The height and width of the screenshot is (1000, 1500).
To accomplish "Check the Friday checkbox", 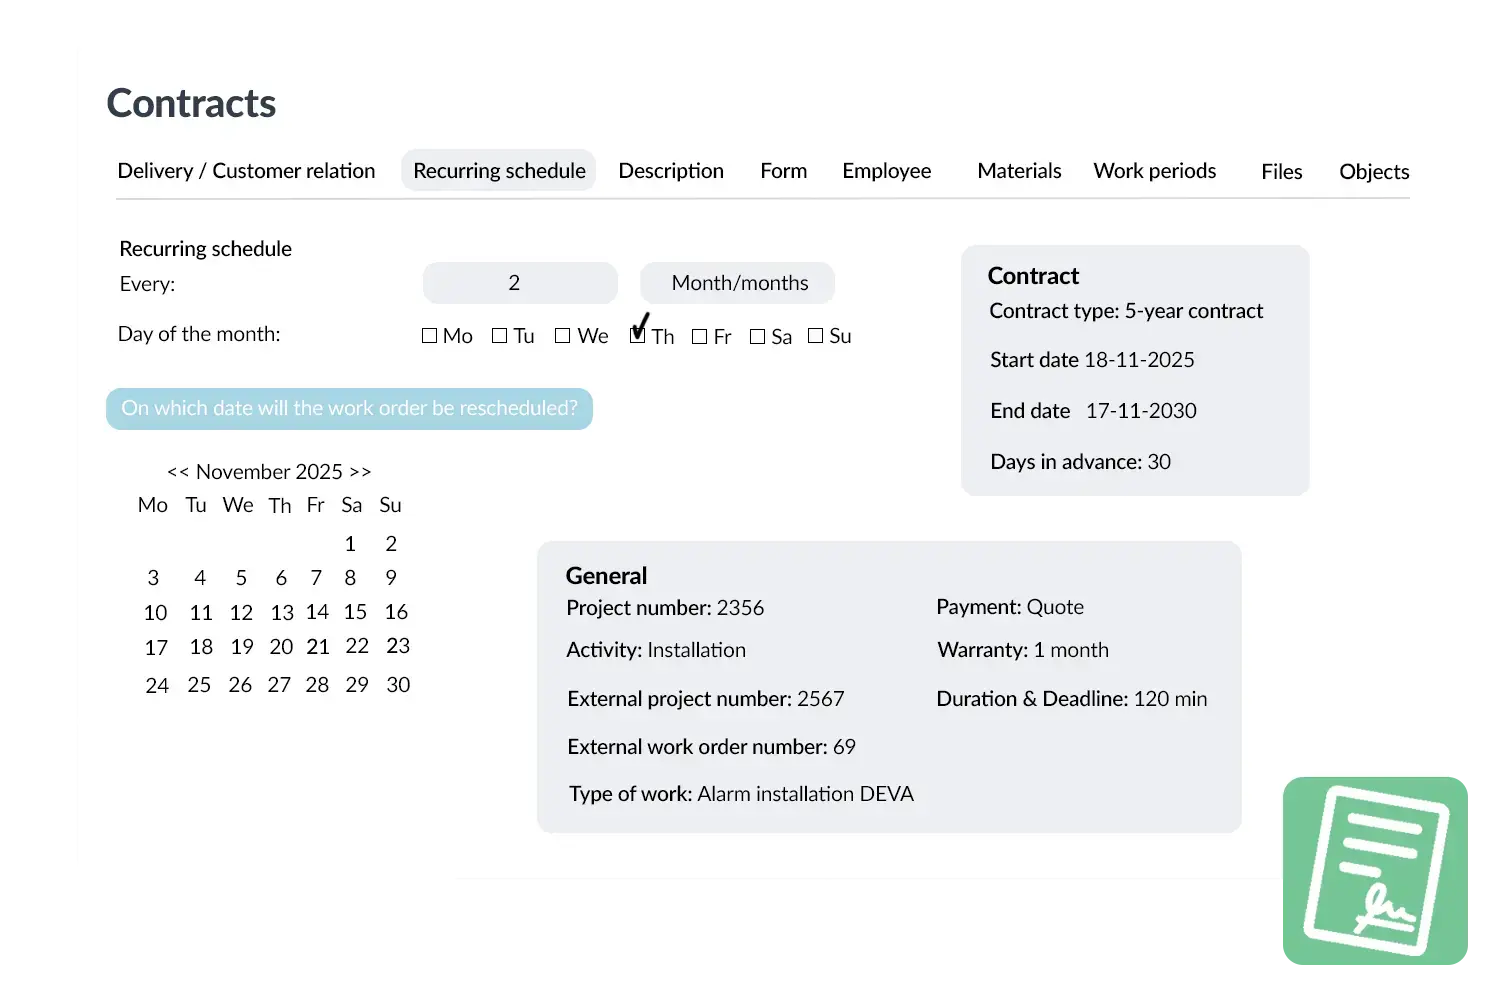I will coord(699,337).
